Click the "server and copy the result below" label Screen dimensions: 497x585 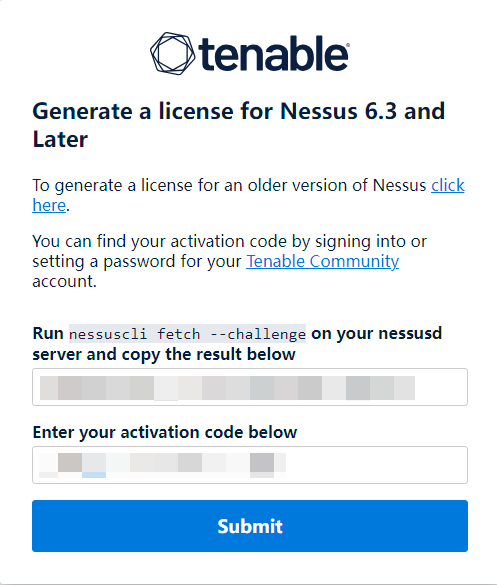pyautogui.click(x=164, y=354)
